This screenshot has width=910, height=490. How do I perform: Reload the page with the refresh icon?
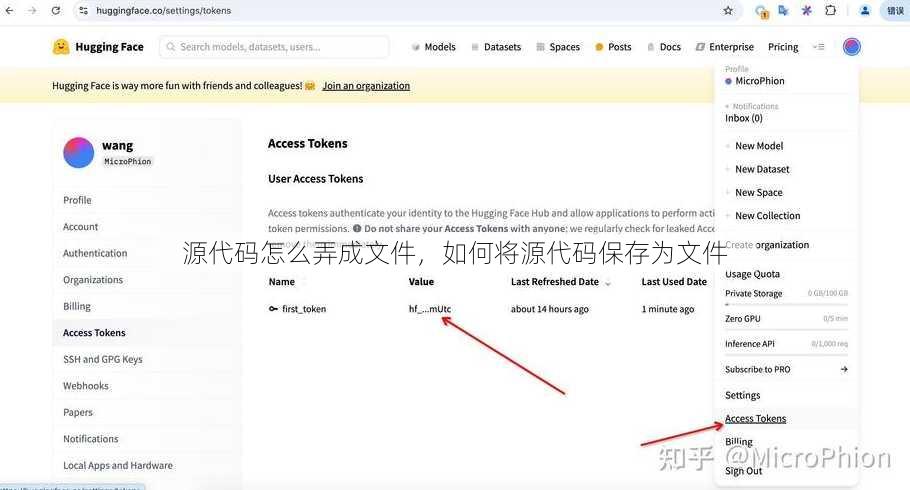point(56,10)
